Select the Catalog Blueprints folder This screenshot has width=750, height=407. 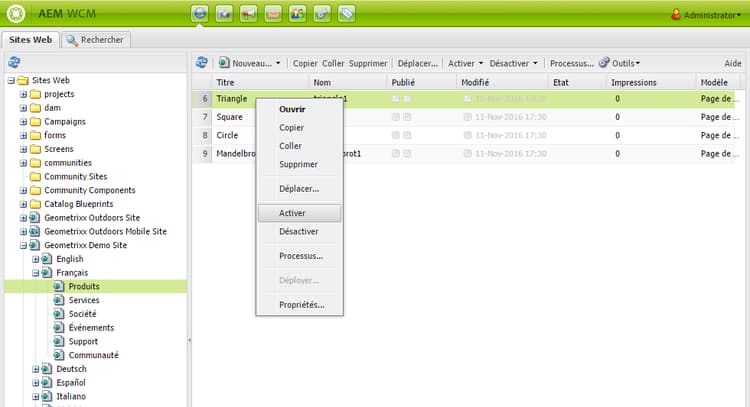(x=78, y=204)
